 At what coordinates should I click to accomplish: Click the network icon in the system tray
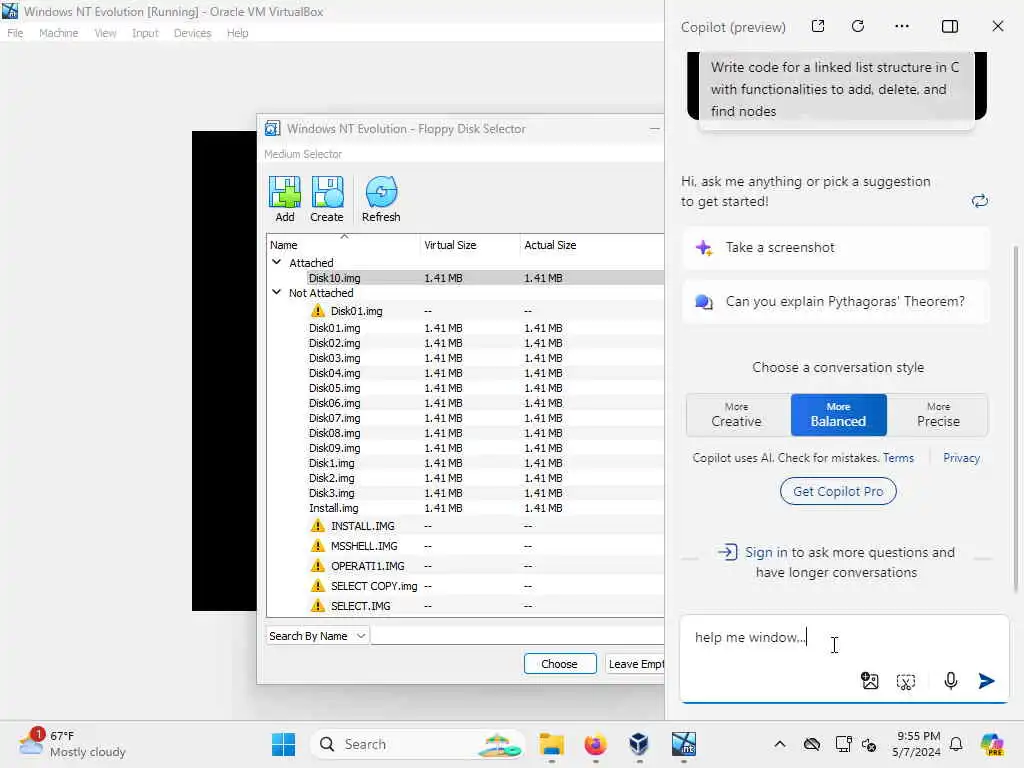click(x=843, y=744)
